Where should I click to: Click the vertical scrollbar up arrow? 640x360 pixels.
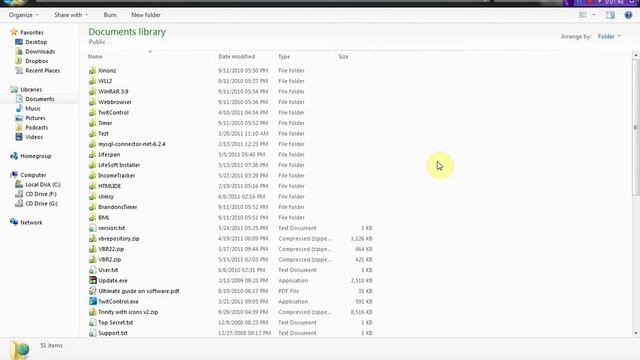point(636,55)
